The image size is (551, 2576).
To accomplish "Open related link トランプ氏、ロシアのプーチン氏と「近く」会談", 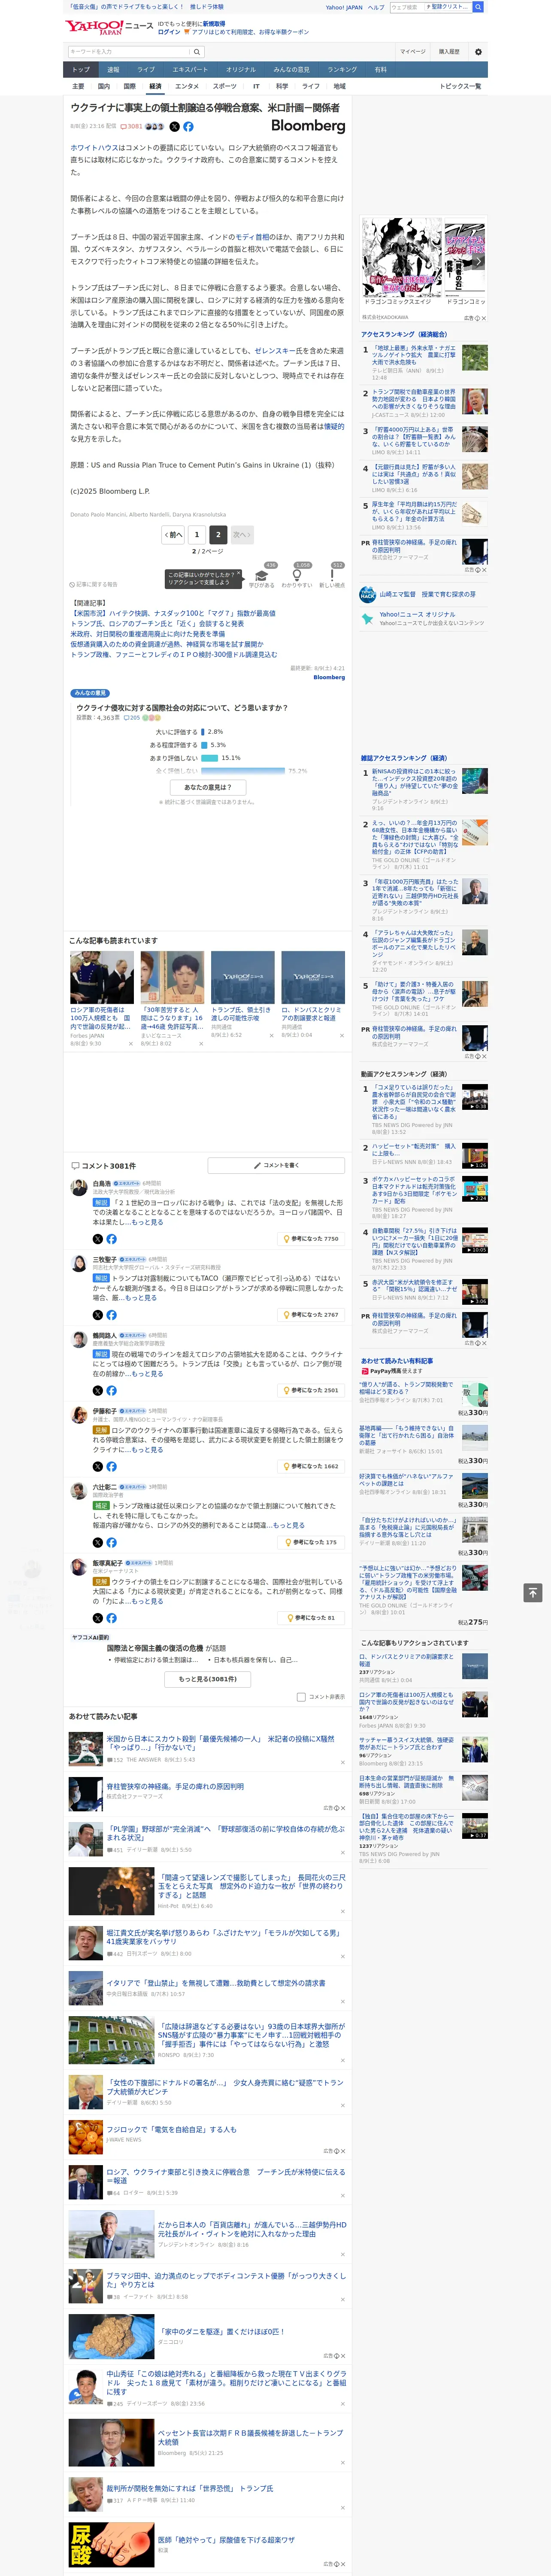I will [x=157, y=623].
